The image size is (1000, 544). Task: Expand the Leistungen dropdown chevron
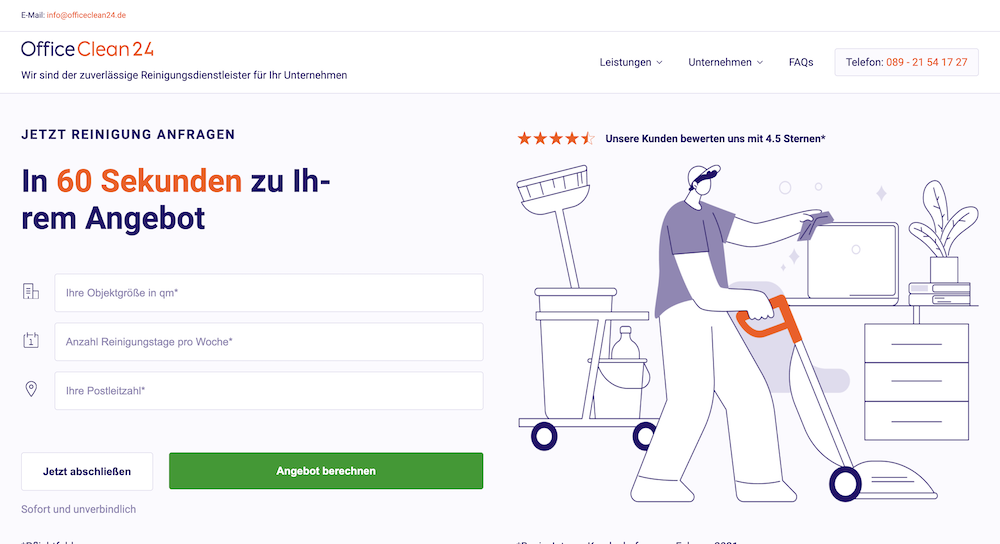pos(659,62)
